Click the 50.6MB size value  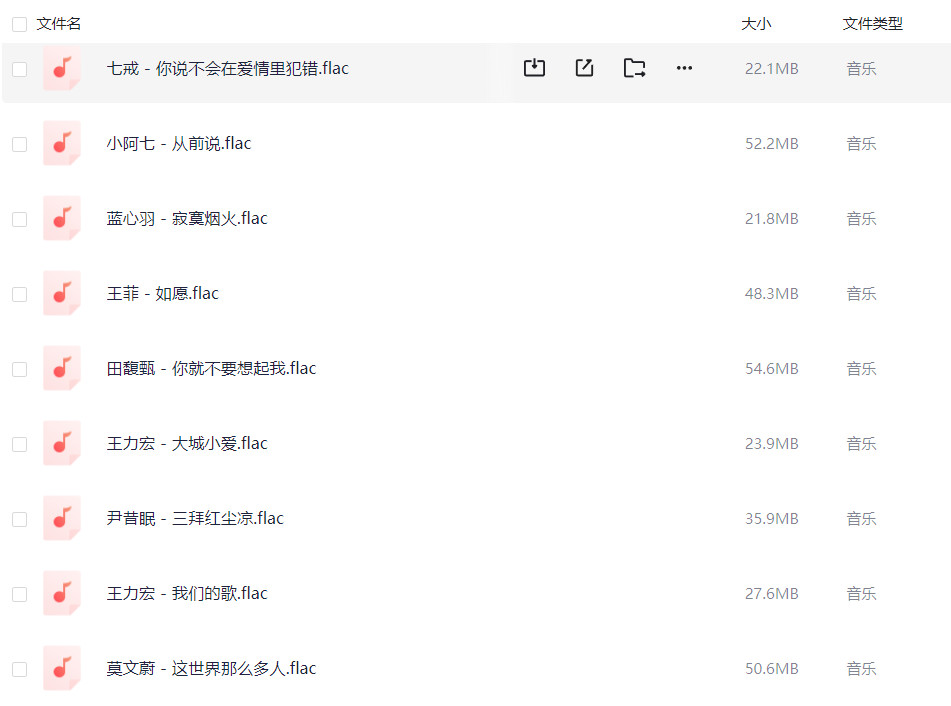771,668
